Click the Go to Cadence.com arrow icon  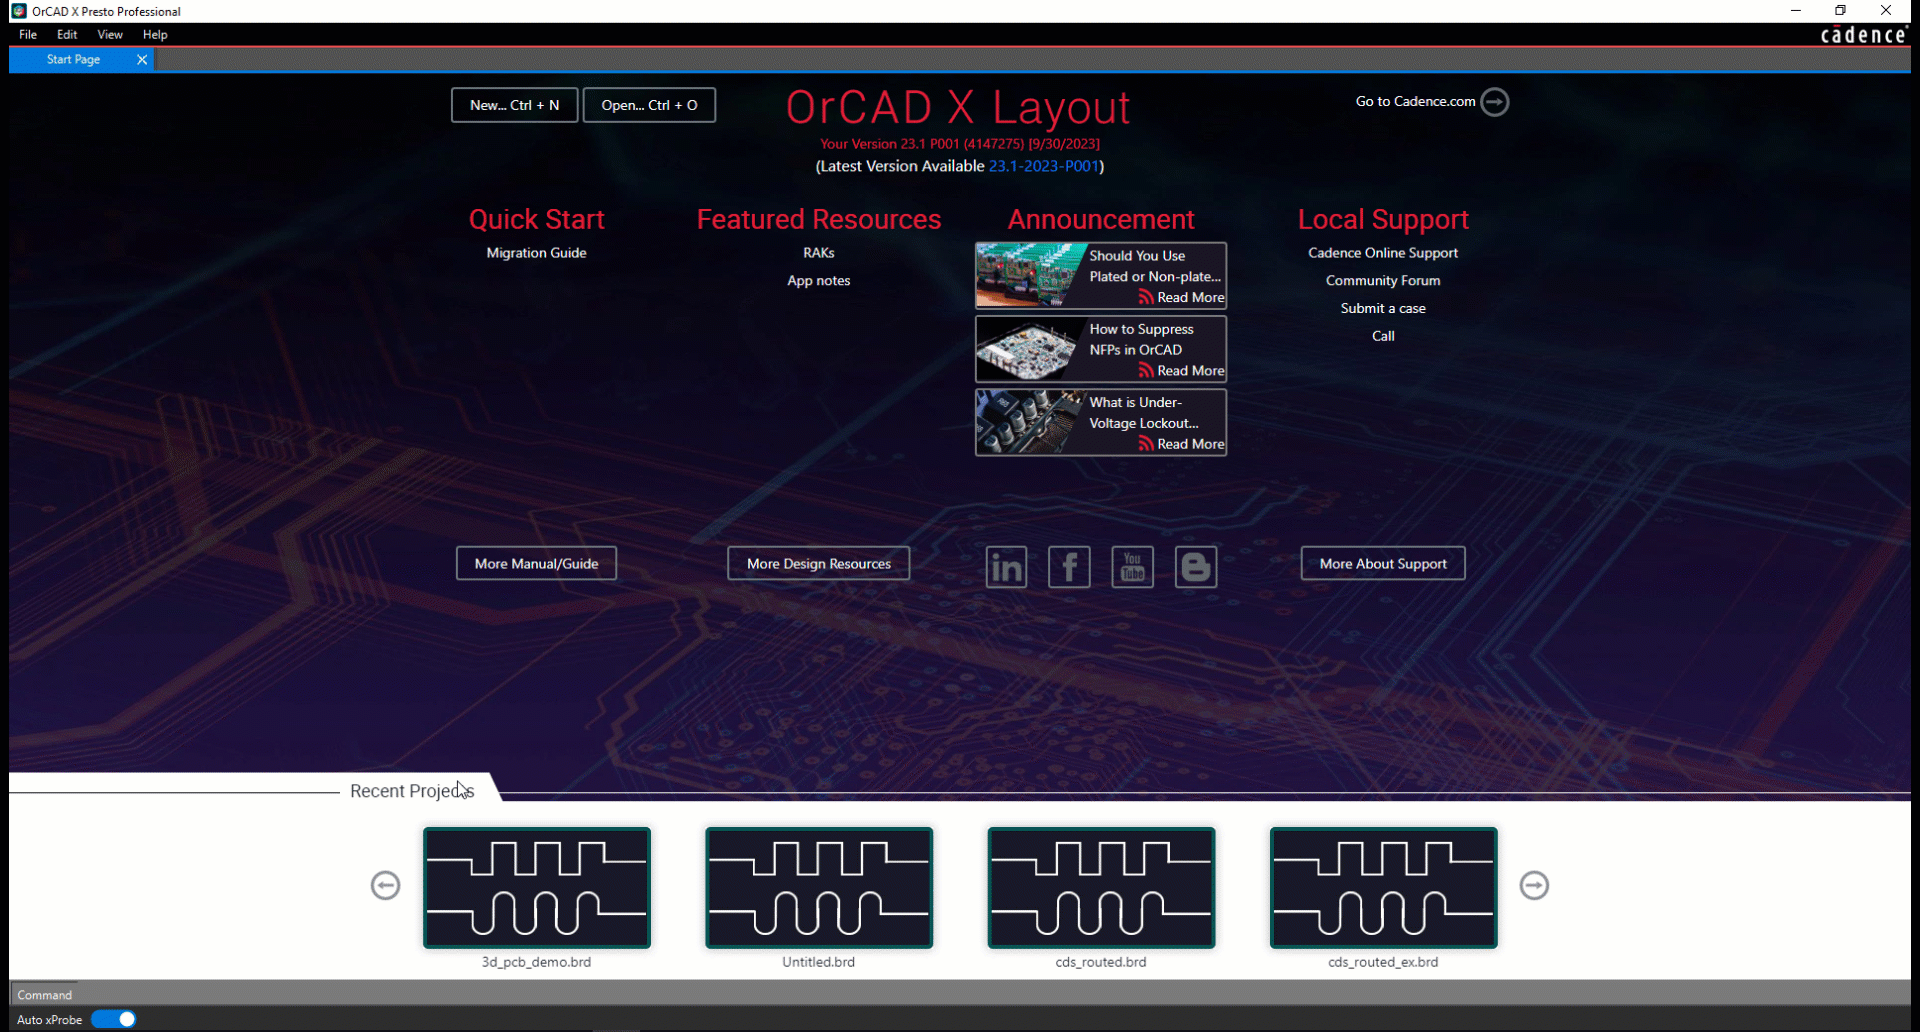tap(1495, 102)
